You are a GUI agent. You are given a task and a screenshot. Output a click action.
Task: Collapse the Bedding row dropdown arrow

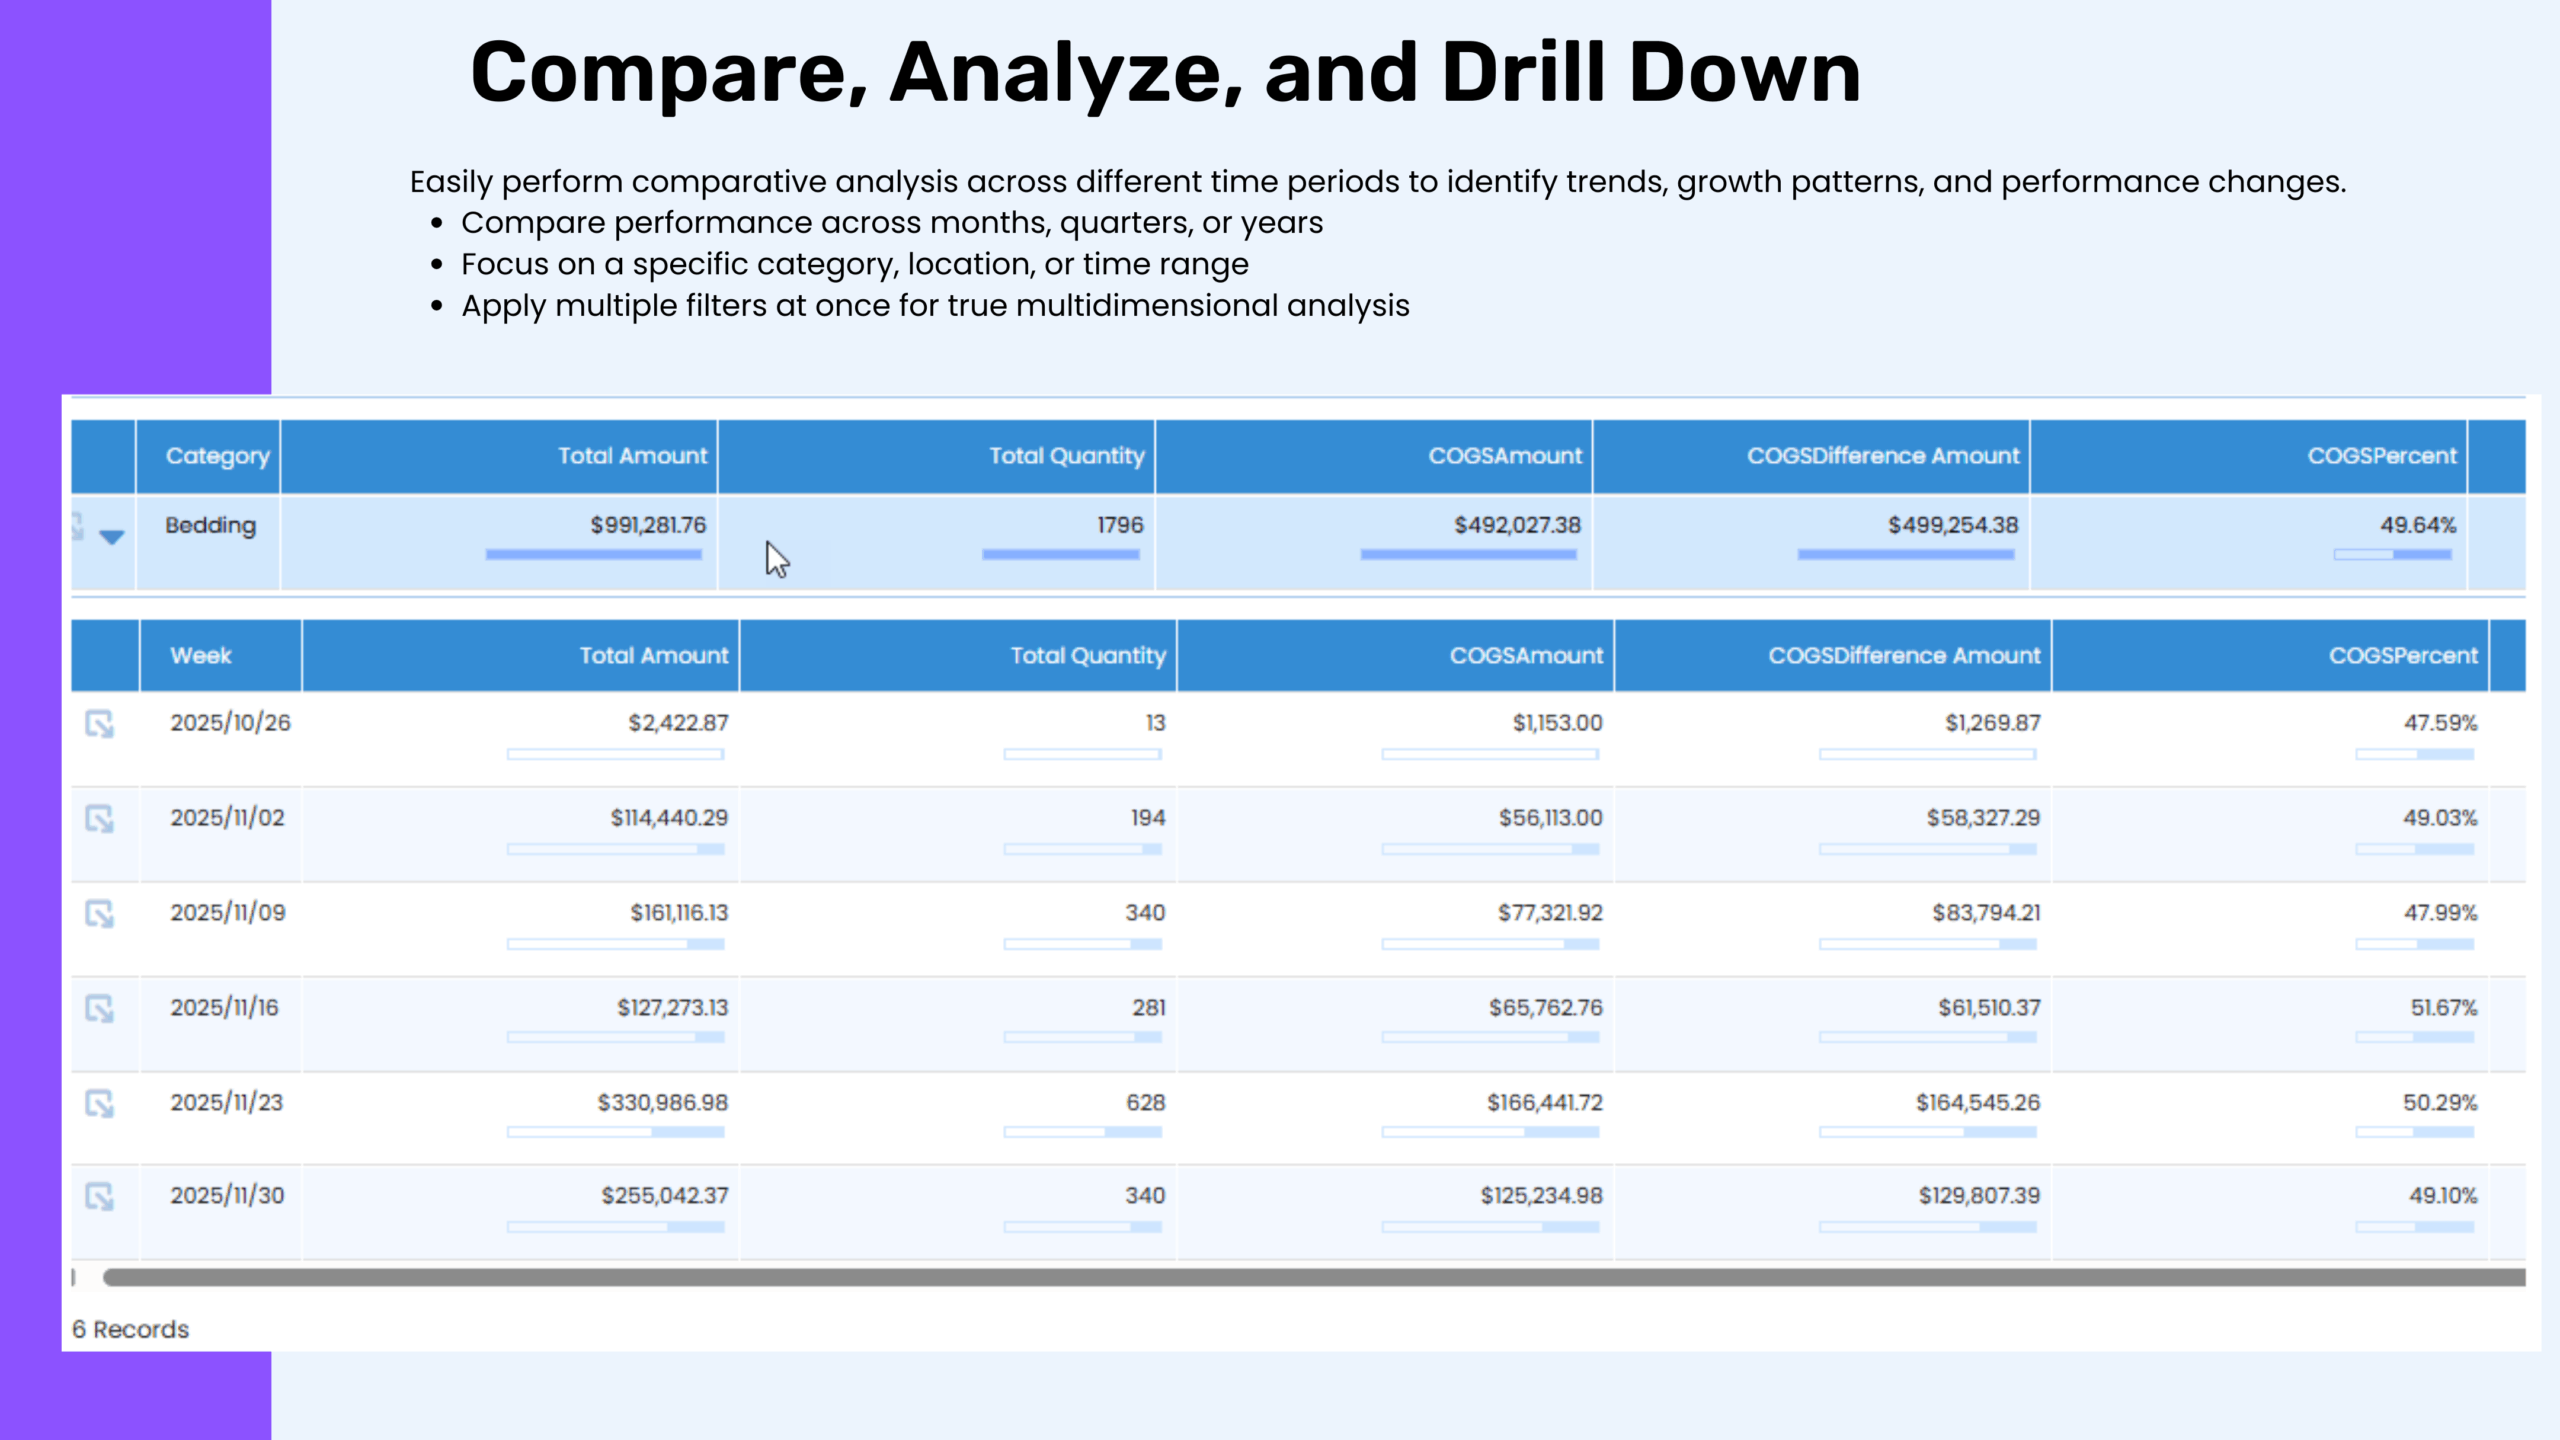(x=111, y=537)
